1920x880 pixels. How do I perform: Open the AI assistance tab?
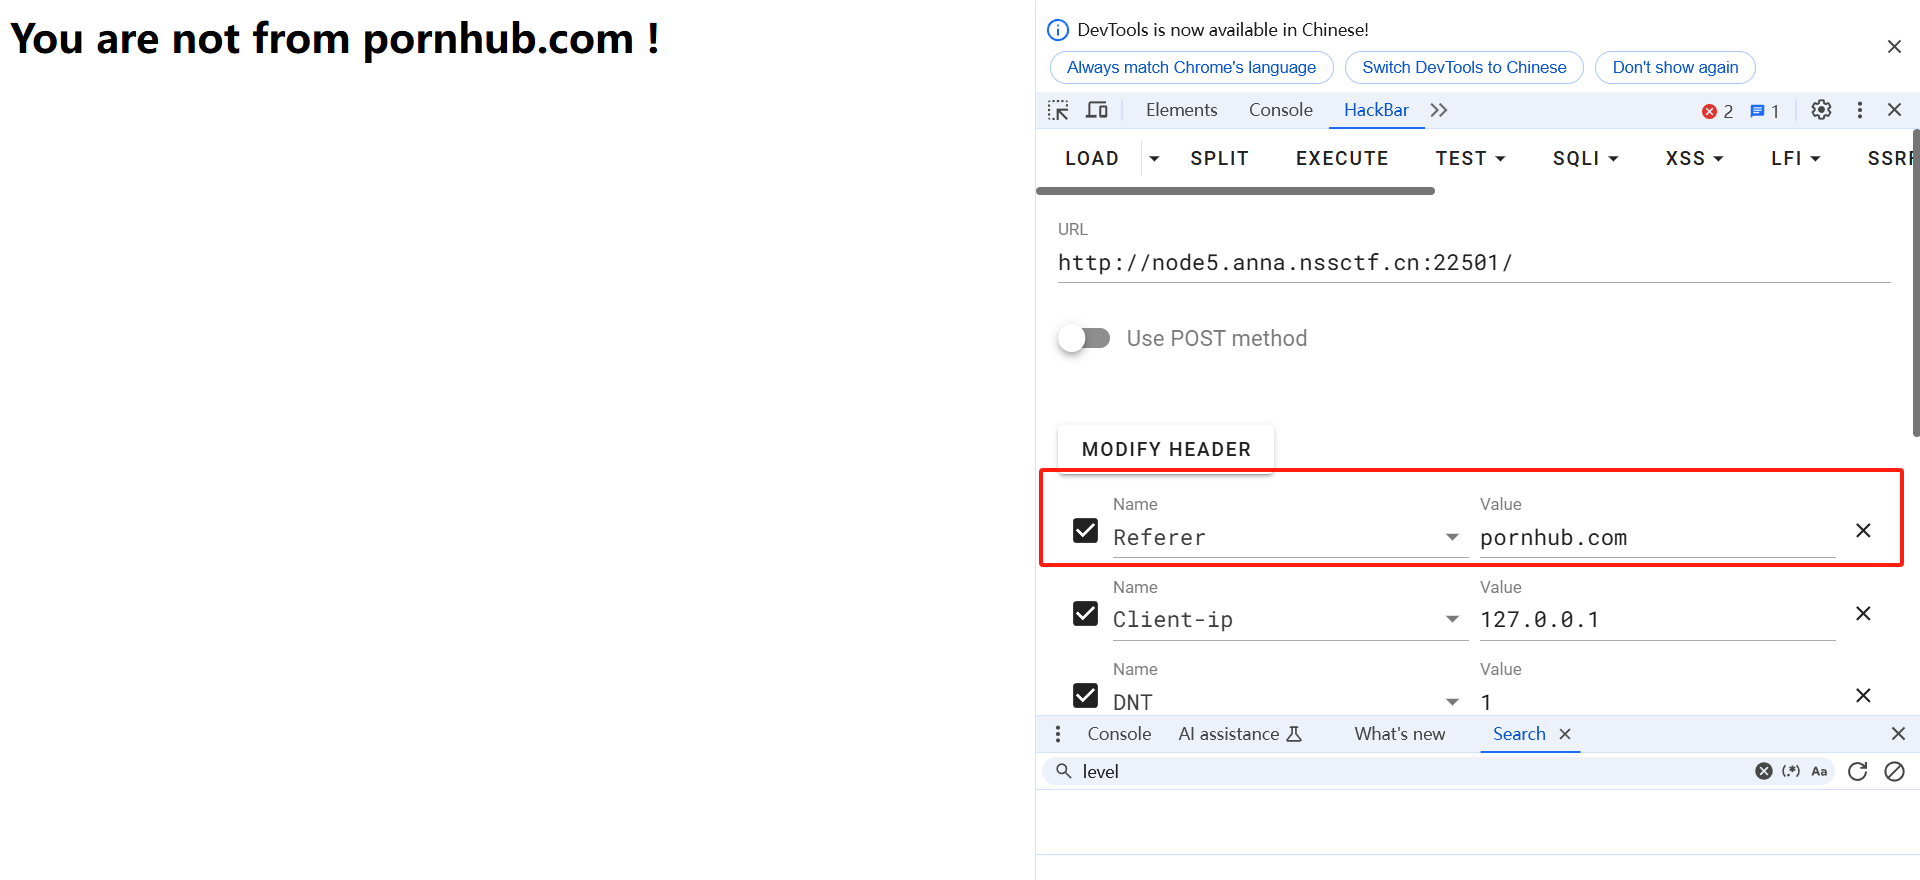pos(1240,734)
